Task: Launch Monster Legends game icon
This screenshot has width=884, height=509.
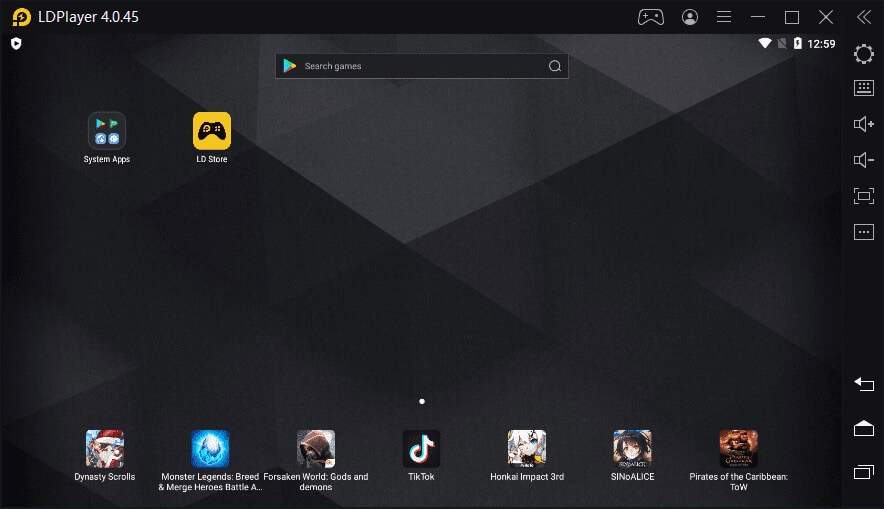Action: pos(210,449)
